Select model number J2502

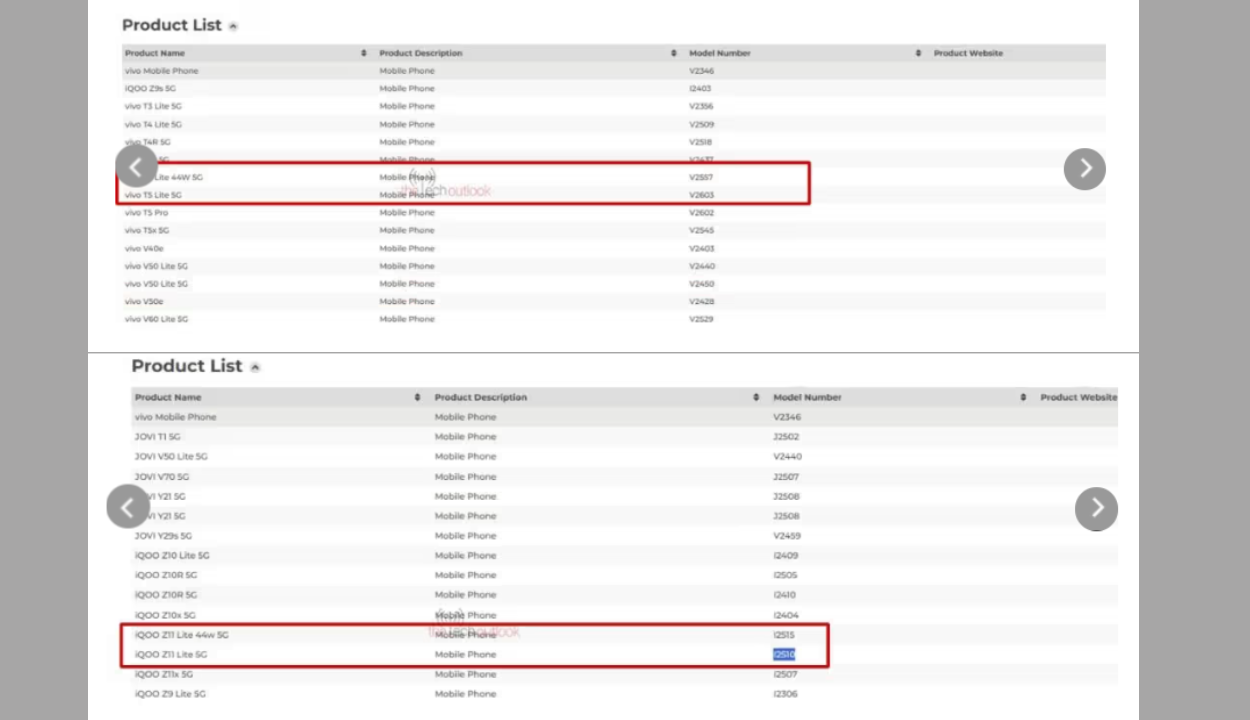tap(786, 437)
